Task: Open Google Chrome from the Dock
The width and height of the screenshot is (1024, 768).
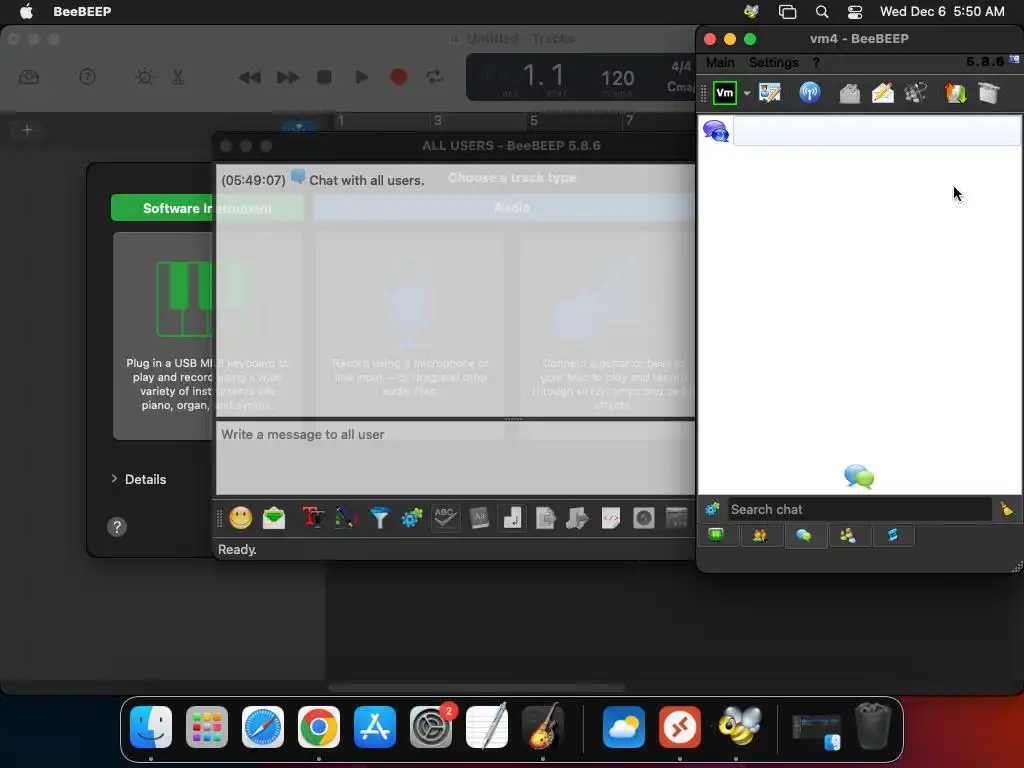Action: tap(319, 727)
